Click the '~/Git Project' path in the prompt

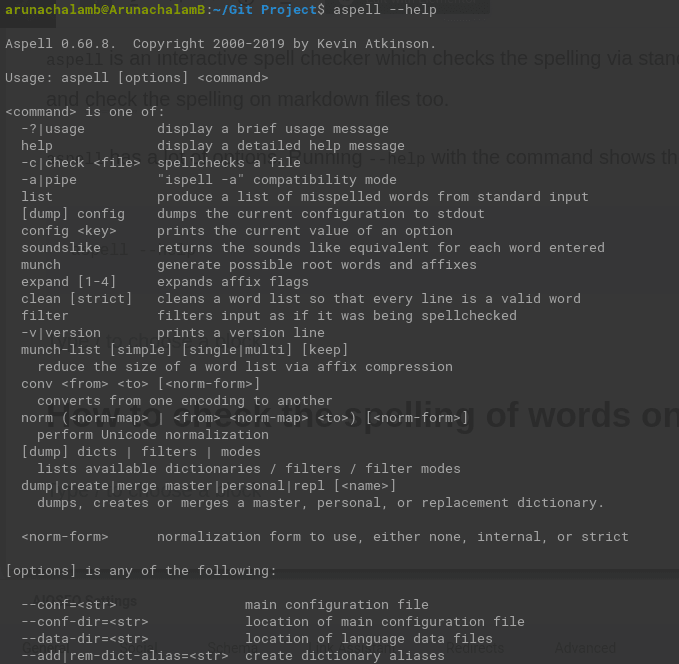point(265,10)
